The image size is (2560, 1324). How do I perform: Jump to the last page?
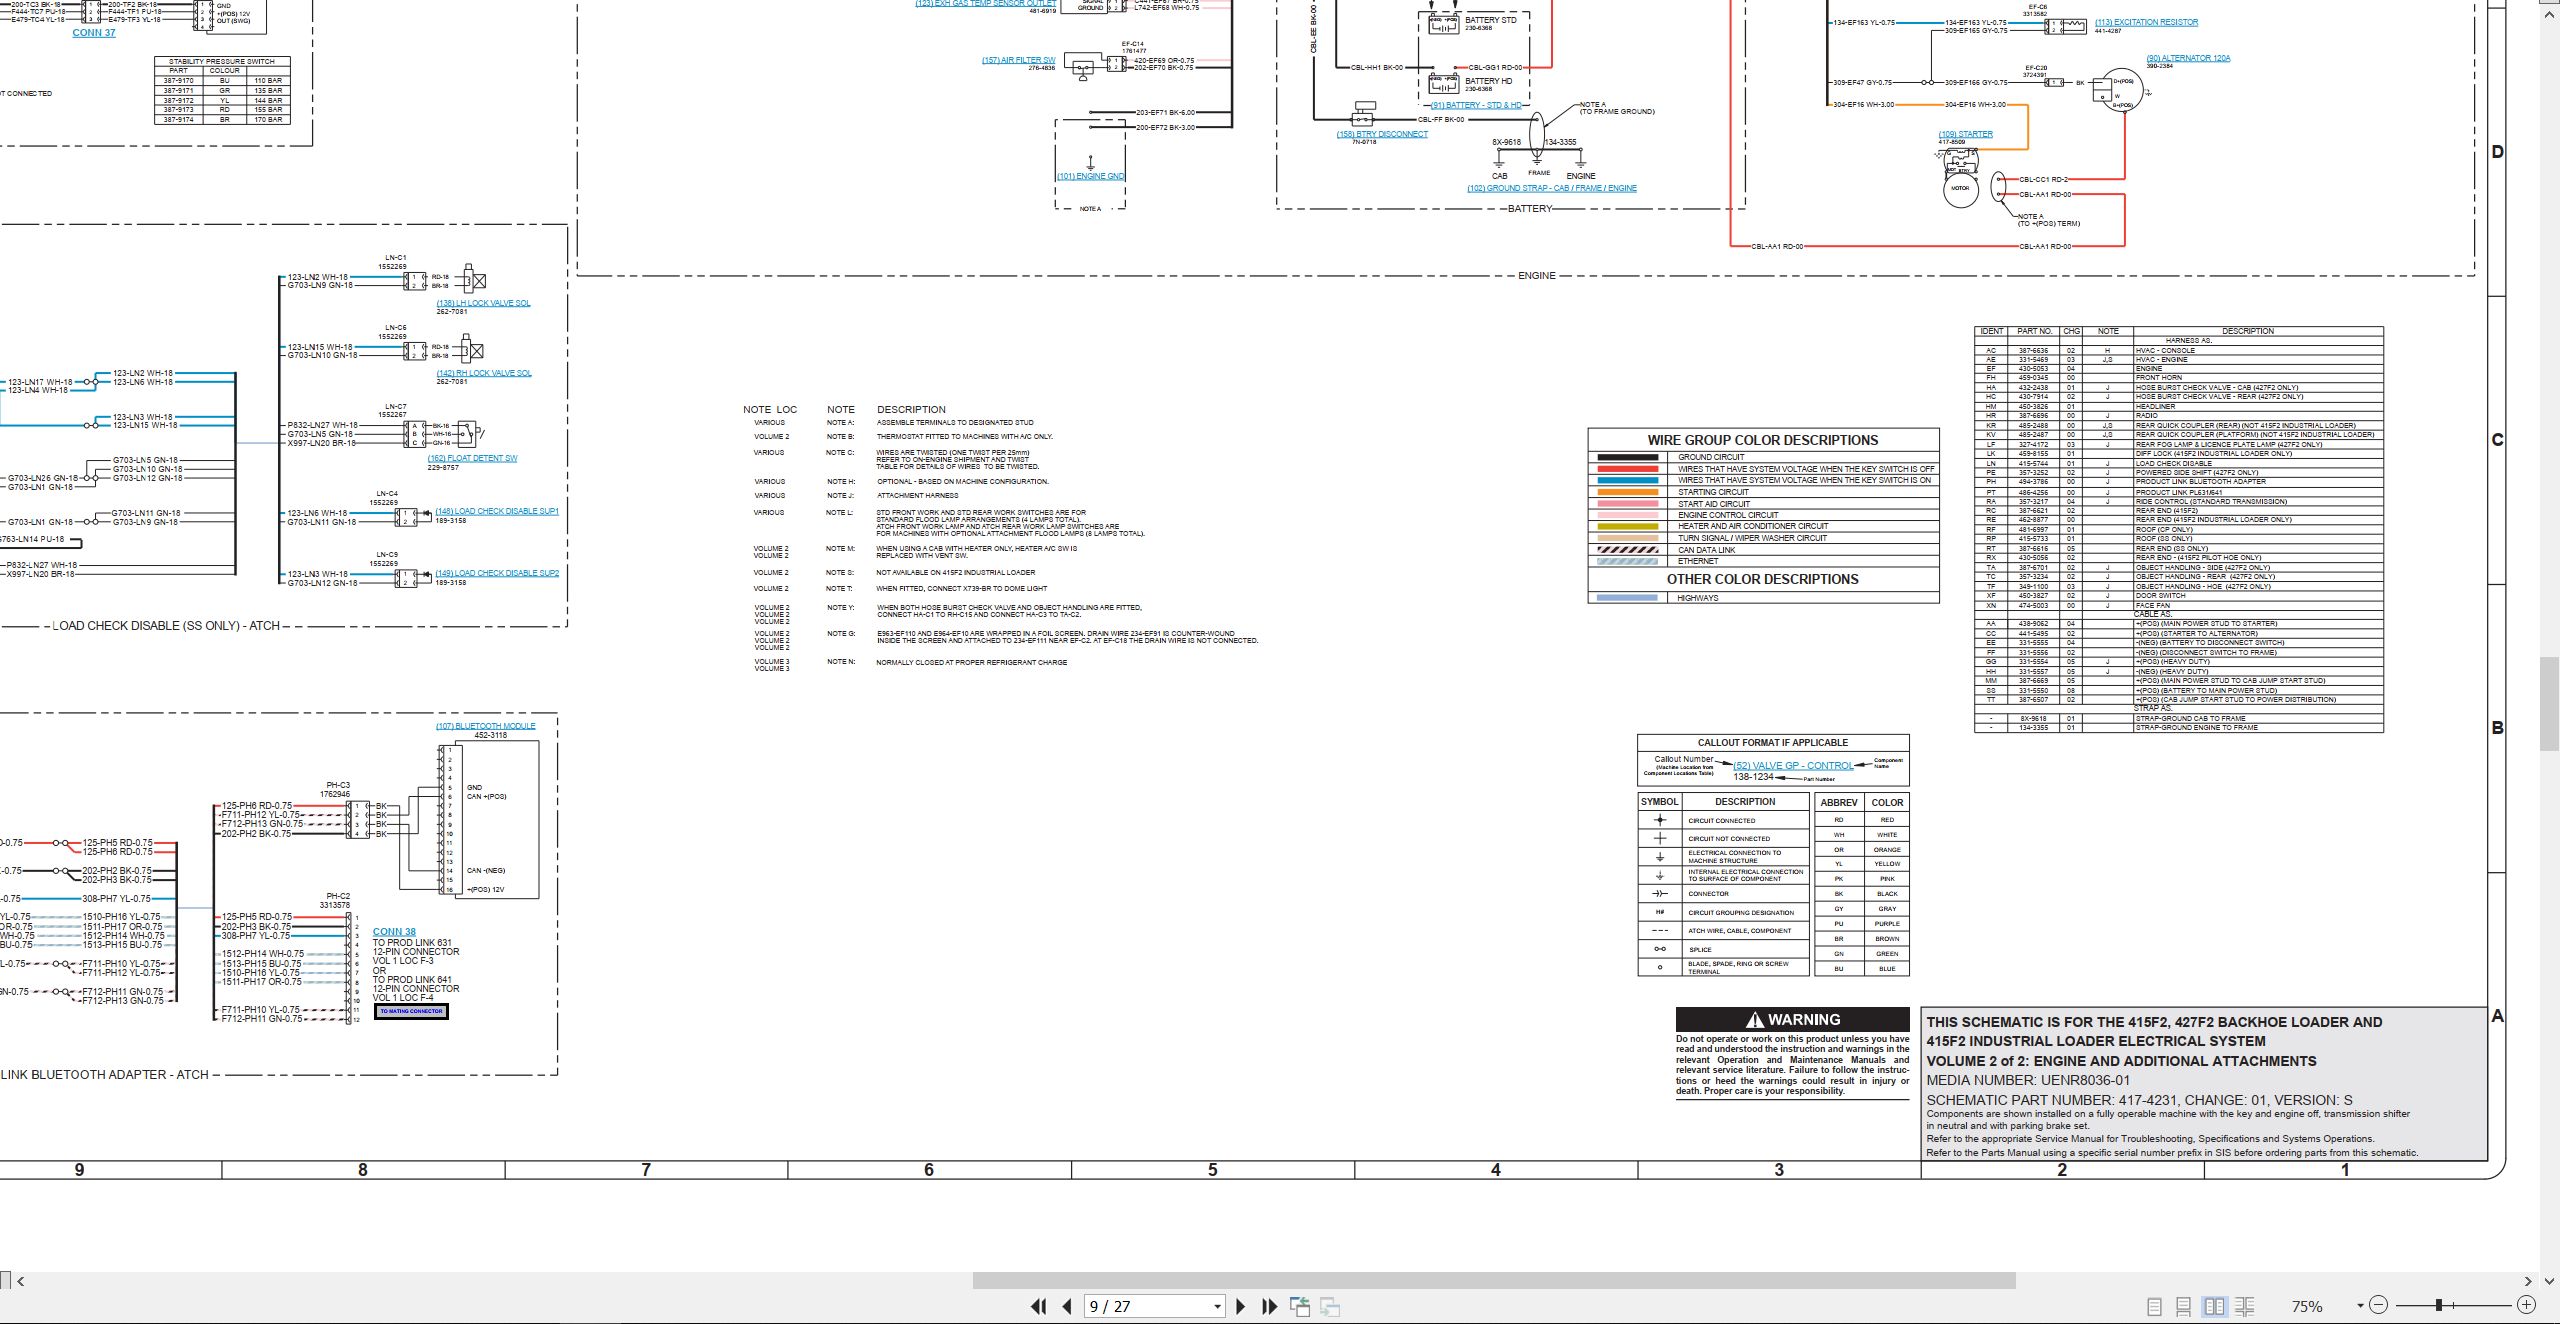point(1270,1306)
